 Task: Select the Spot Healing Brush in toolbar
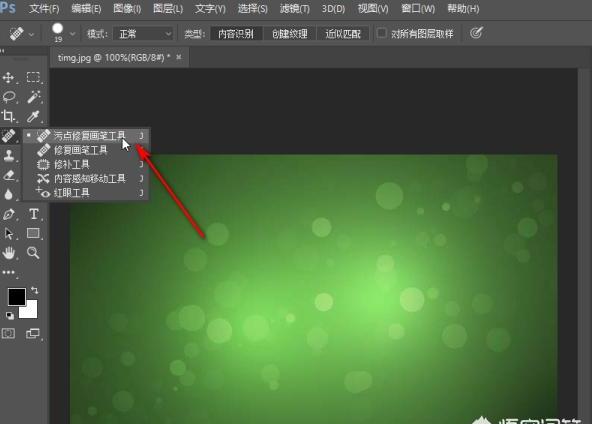(9, 136)
